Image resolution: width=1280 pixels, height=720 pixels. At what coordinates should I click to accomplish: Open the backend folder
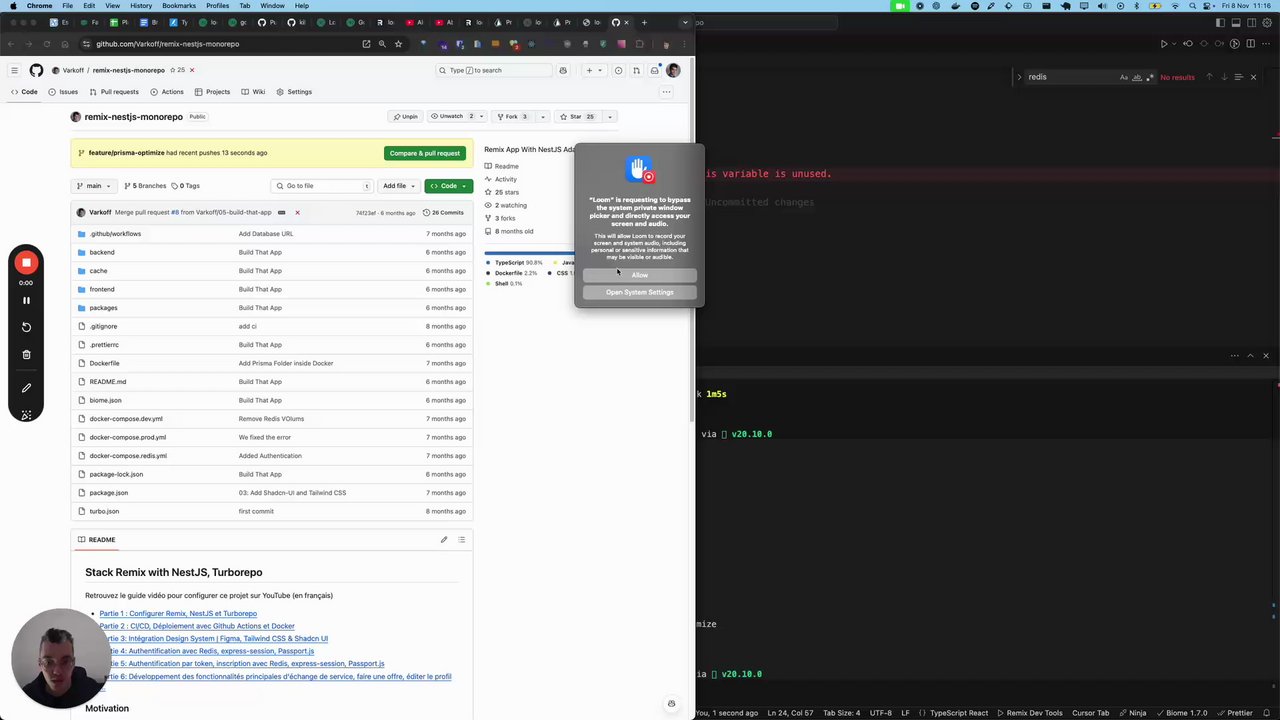(x=102, y=252)
